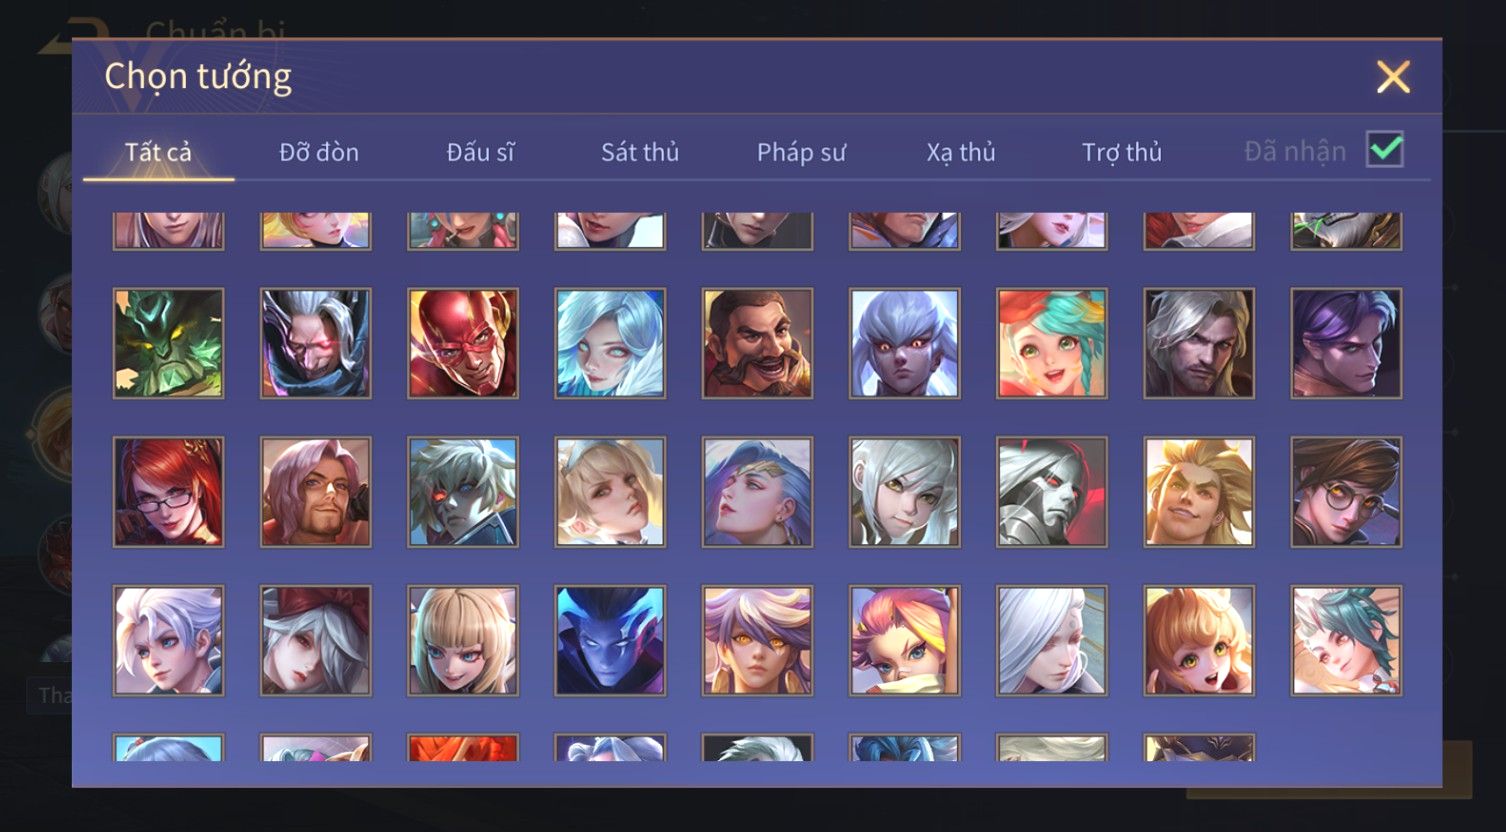Filter heroes by Pháp sư tab

point(801,152)
